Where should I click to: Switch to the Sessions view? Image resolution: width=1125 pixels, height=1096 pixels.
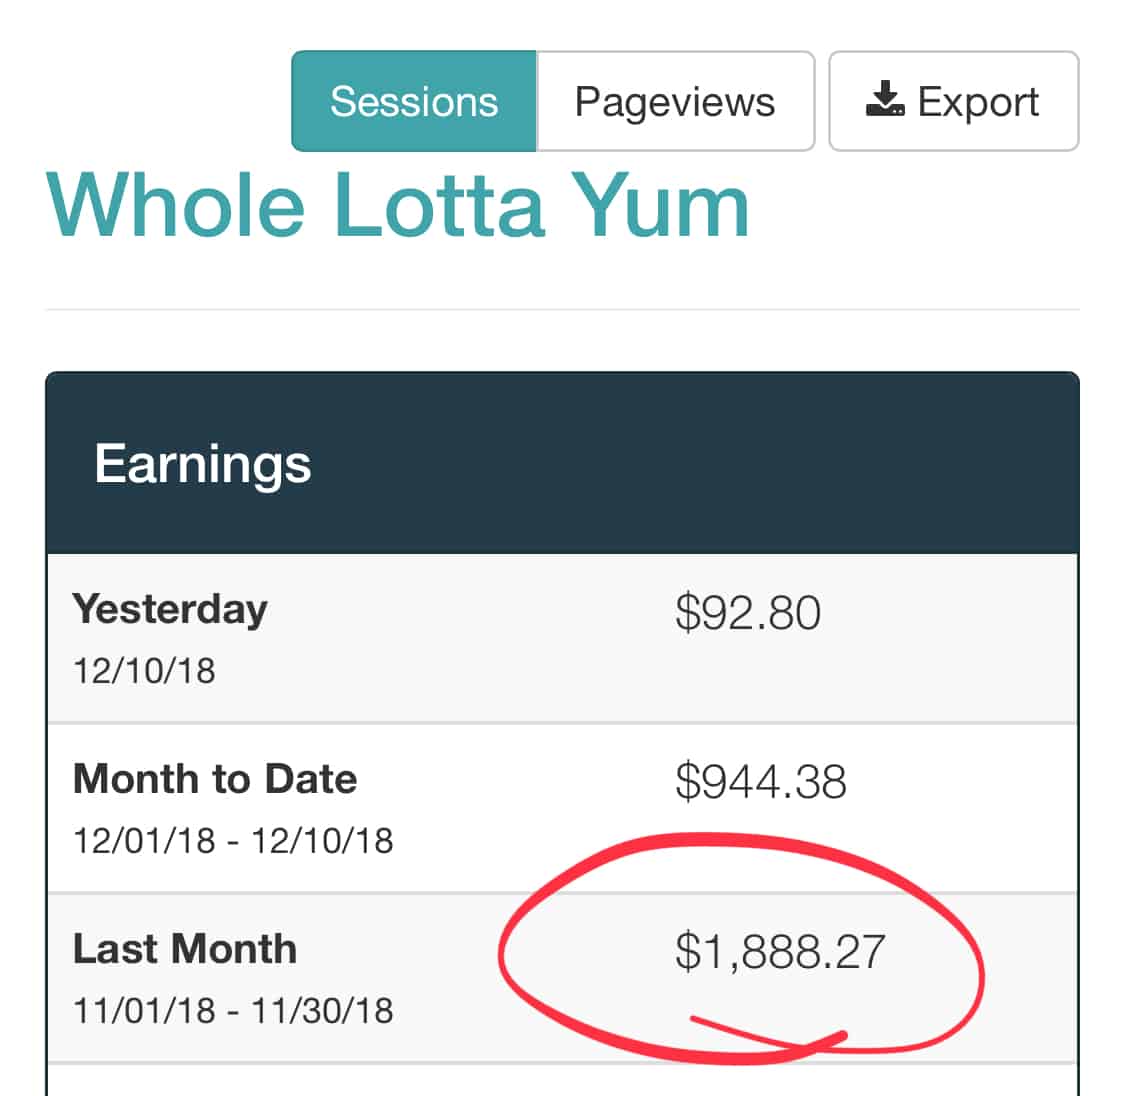click(414, 101)
